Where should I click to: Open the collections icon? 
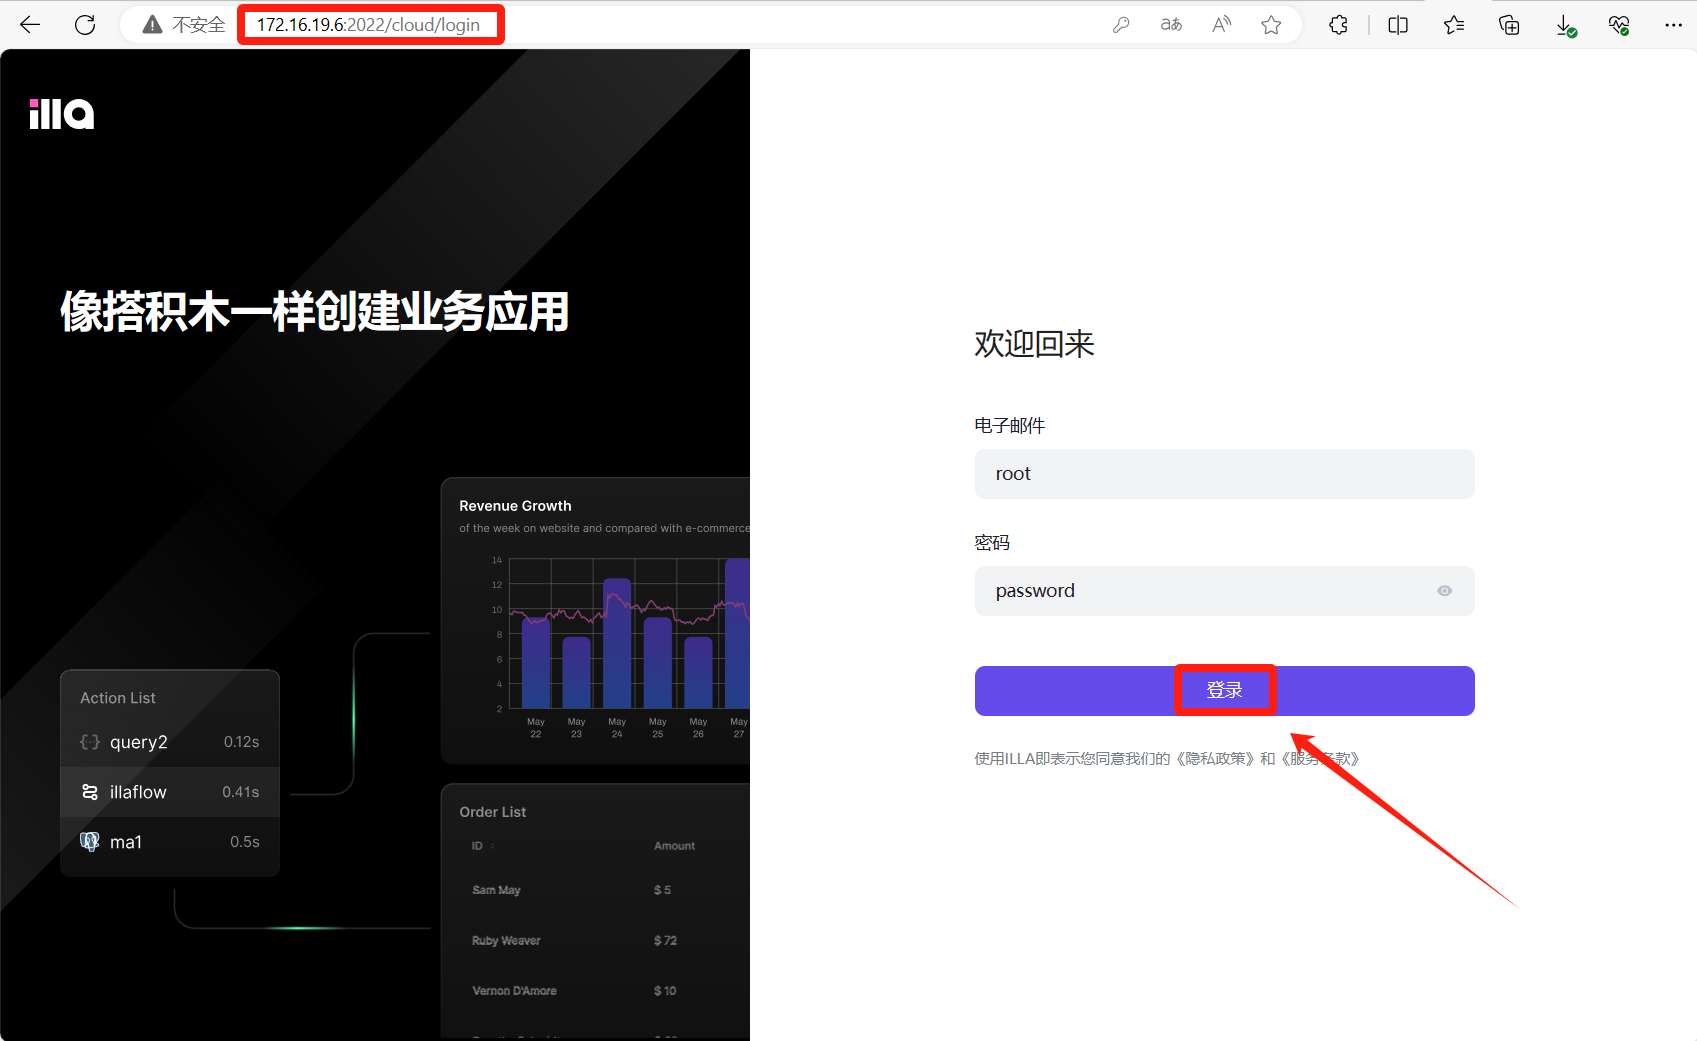(x=1509, y=25)
